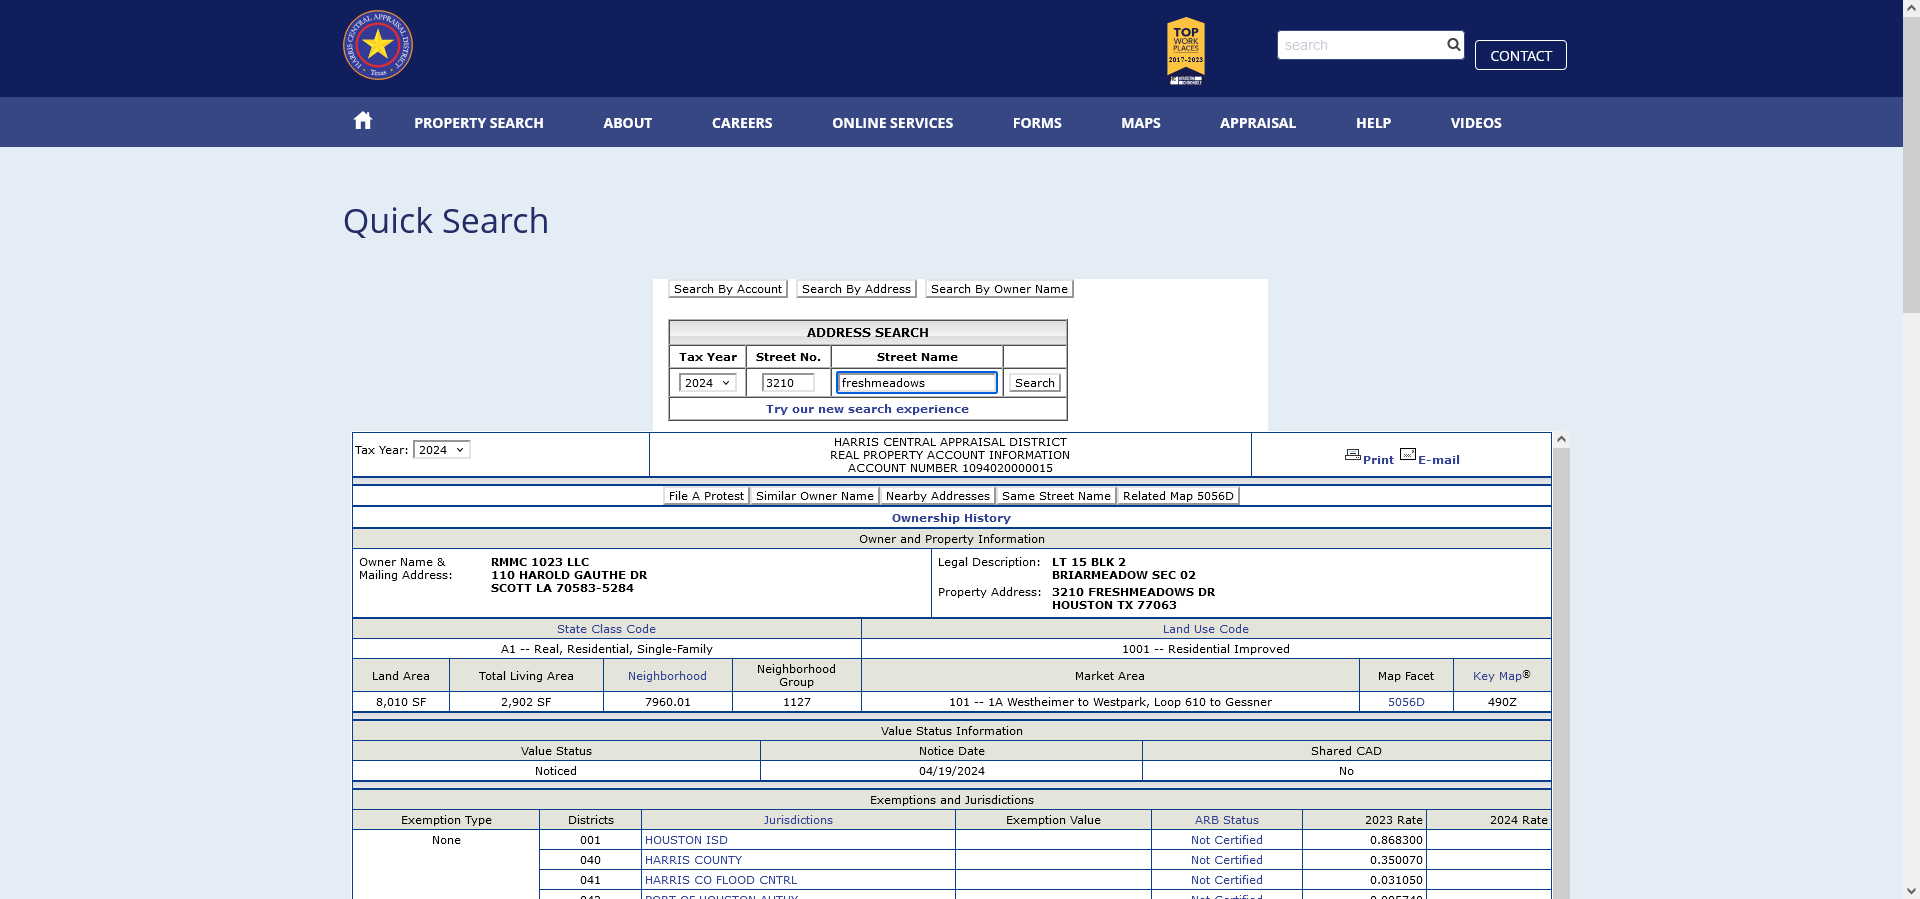
Task: Open the HELP menu
Action: (1373, 123)
